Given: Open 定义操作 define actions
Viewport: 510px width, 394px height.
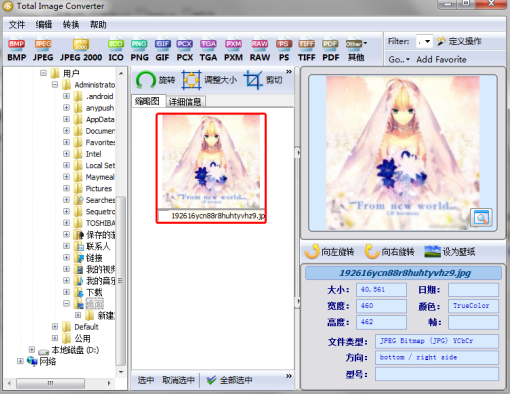Looking at the screenshot, I should [459, 41].
